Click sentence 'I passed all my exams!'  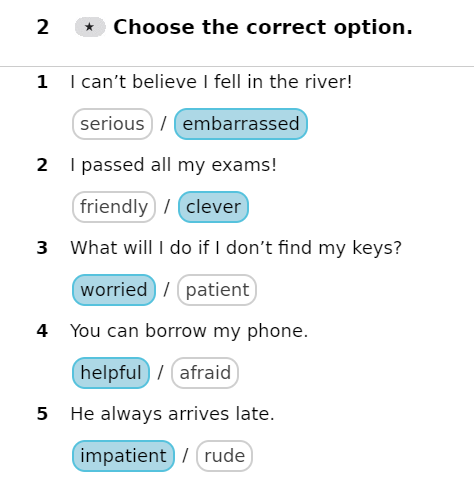(173, 165)
